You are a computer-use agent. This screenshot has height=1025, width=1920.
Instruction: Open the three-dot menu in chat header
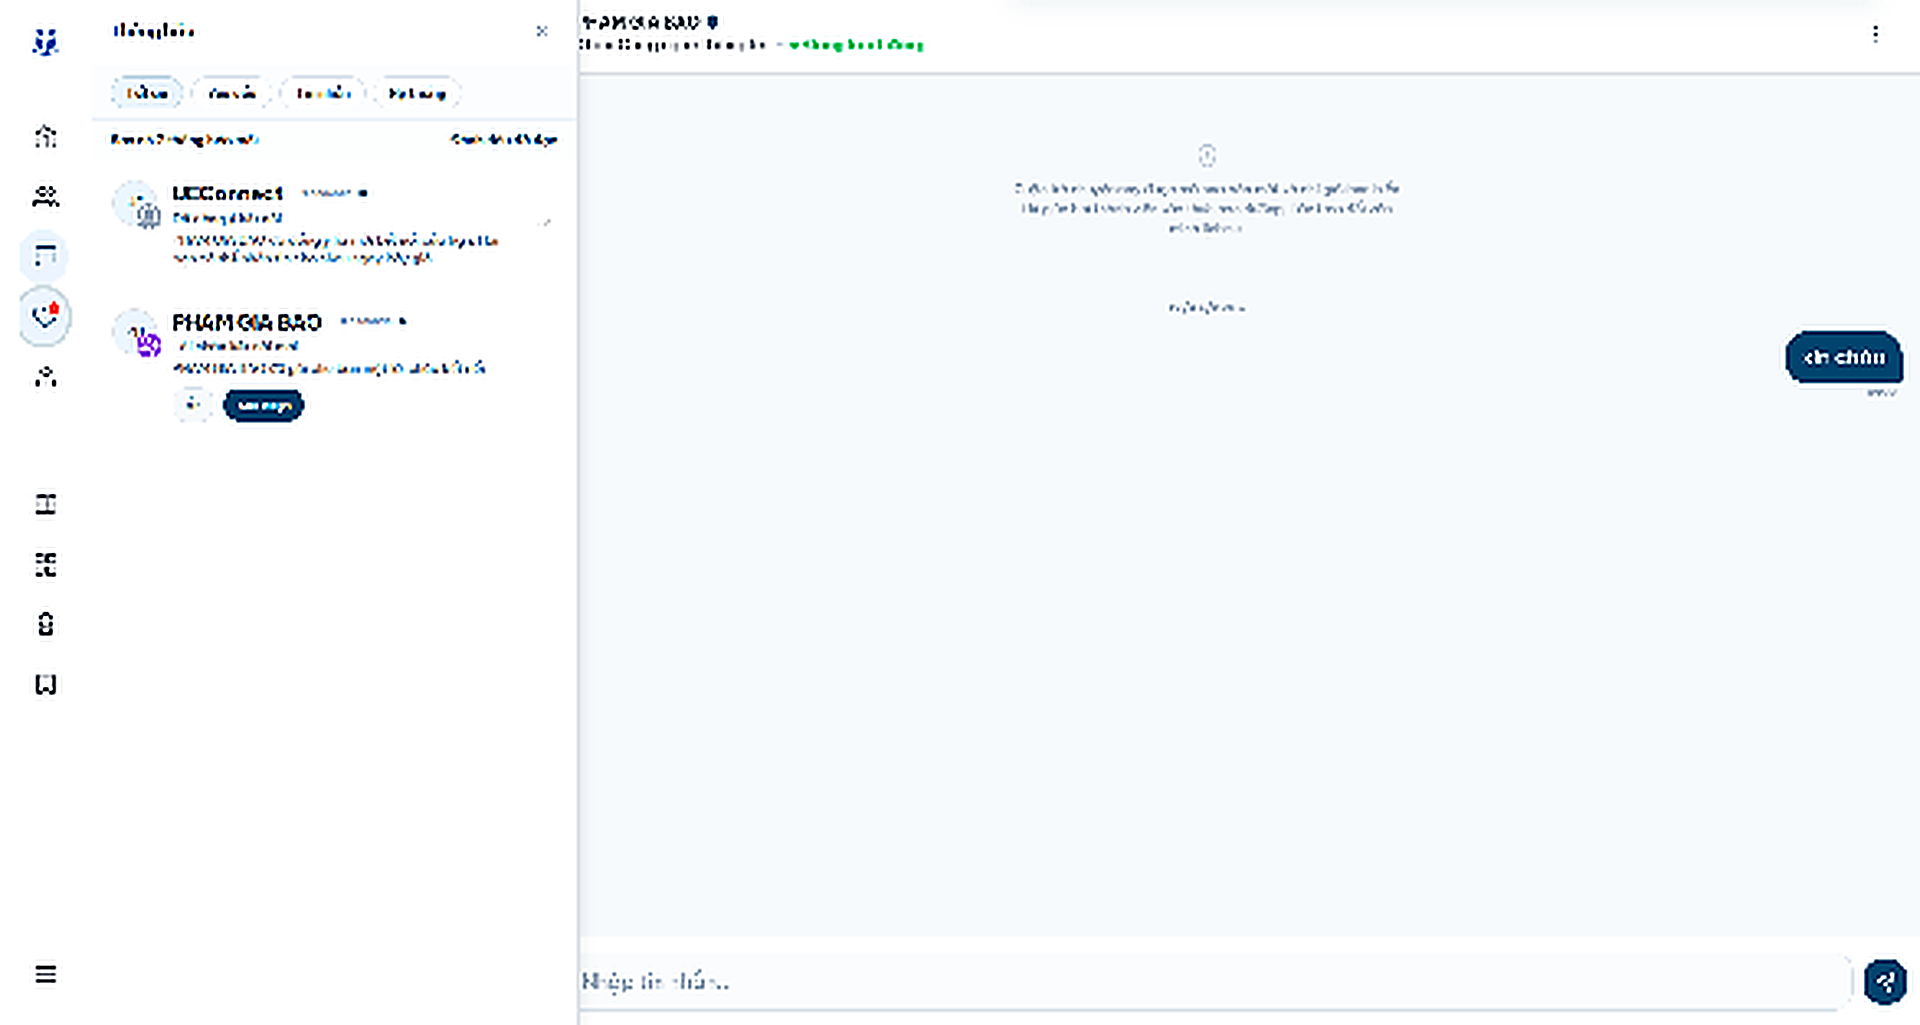pyautogui.click(x=1875, y=34)
